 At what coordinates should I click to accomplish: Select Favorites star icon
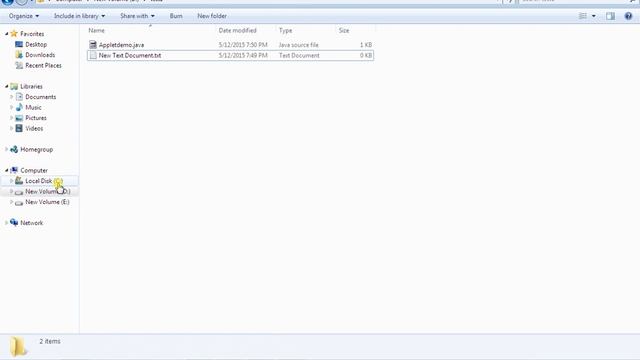click(x=14, y=34)
